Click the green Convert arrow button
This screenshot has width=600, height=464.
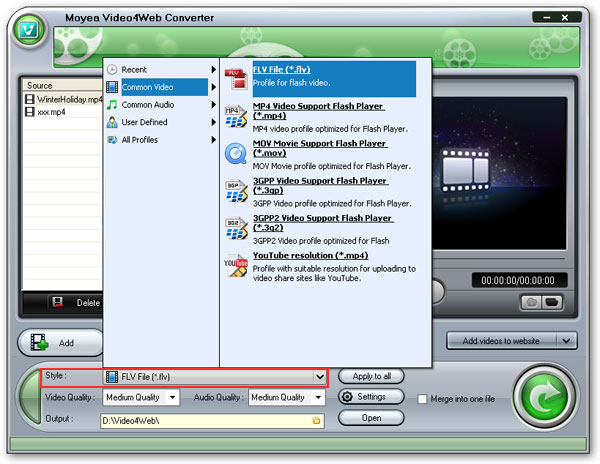coord(544,397)
